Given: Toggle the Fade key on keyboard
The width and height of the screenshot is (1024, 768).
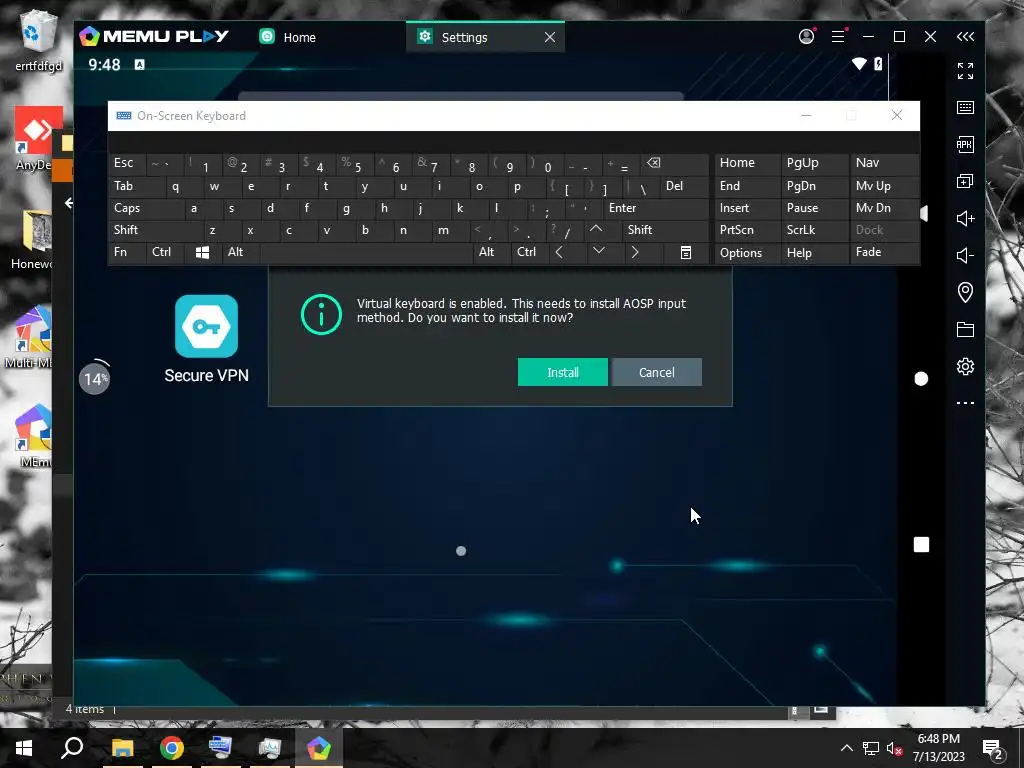Looking at the screenshot, I should tap(884, 253).
